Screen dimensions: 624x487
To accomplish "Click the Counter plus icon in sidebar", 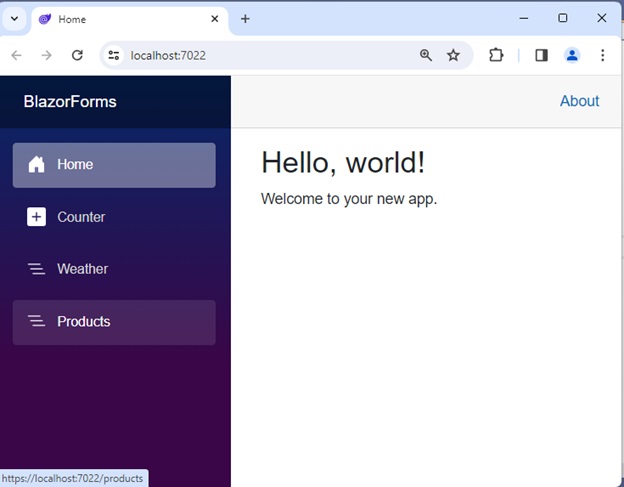I will [37, 217].
